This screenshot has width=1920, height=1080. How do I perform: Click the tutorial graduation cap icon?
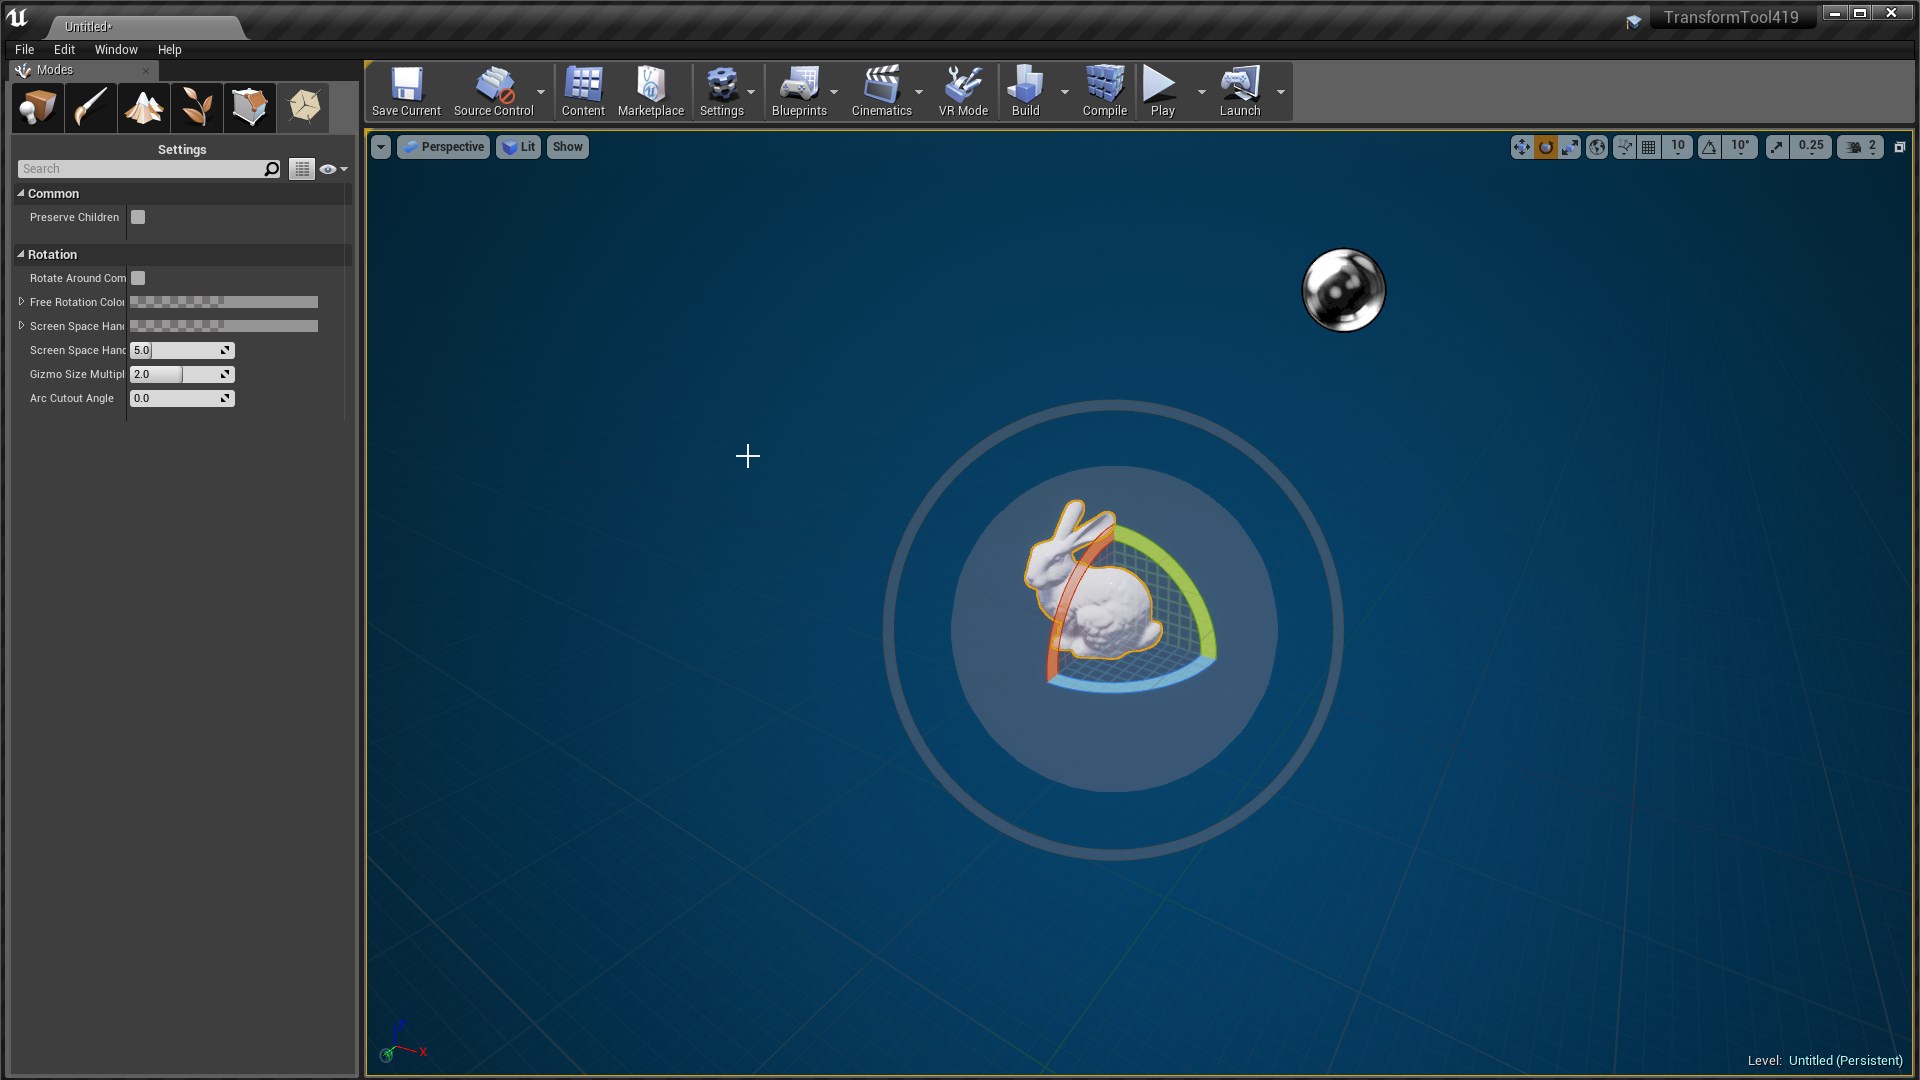pos(1633,21)
